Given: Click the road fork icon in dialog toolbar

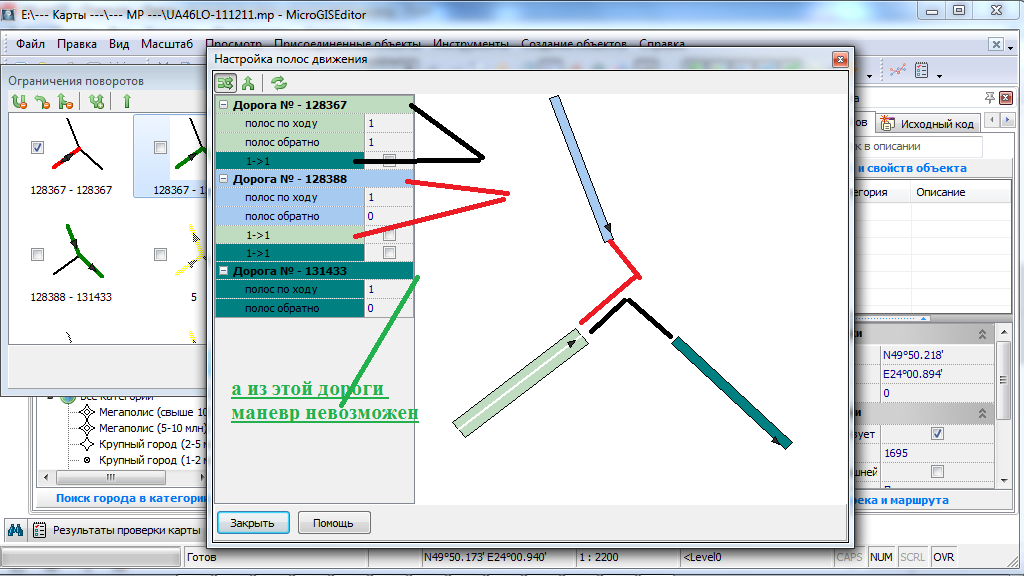Looking at the screenshot, I should tap(247, 83).
